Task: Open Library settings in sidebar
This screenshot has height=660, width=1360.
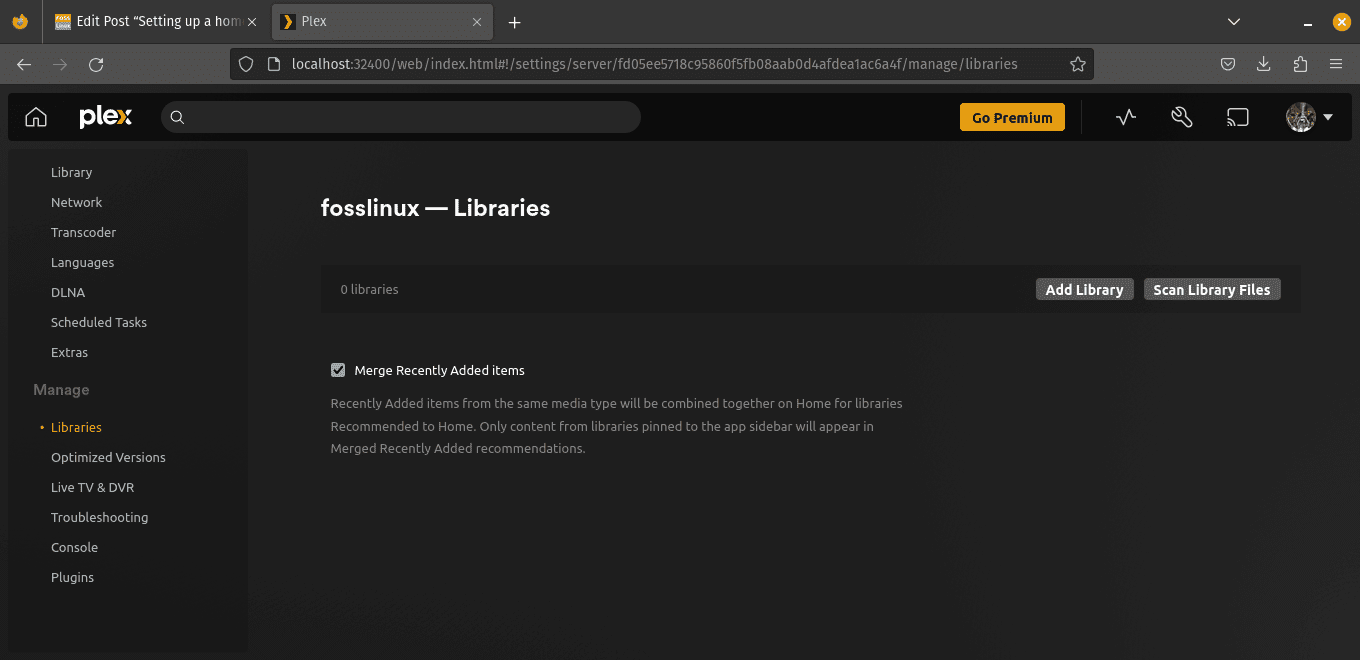Action: [71, 172]
